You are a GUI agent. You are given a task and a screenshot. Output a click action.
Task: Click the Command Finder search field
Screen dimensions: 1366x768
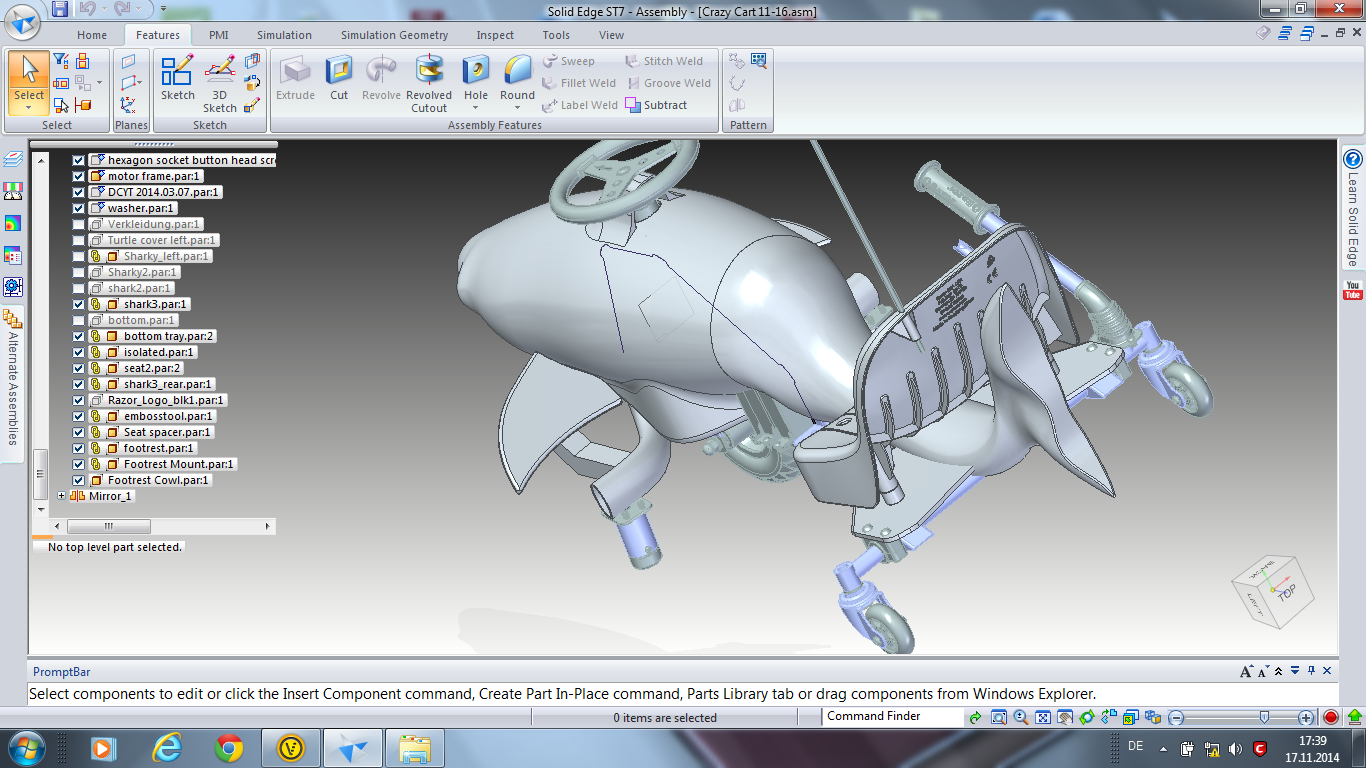point(890,716)
